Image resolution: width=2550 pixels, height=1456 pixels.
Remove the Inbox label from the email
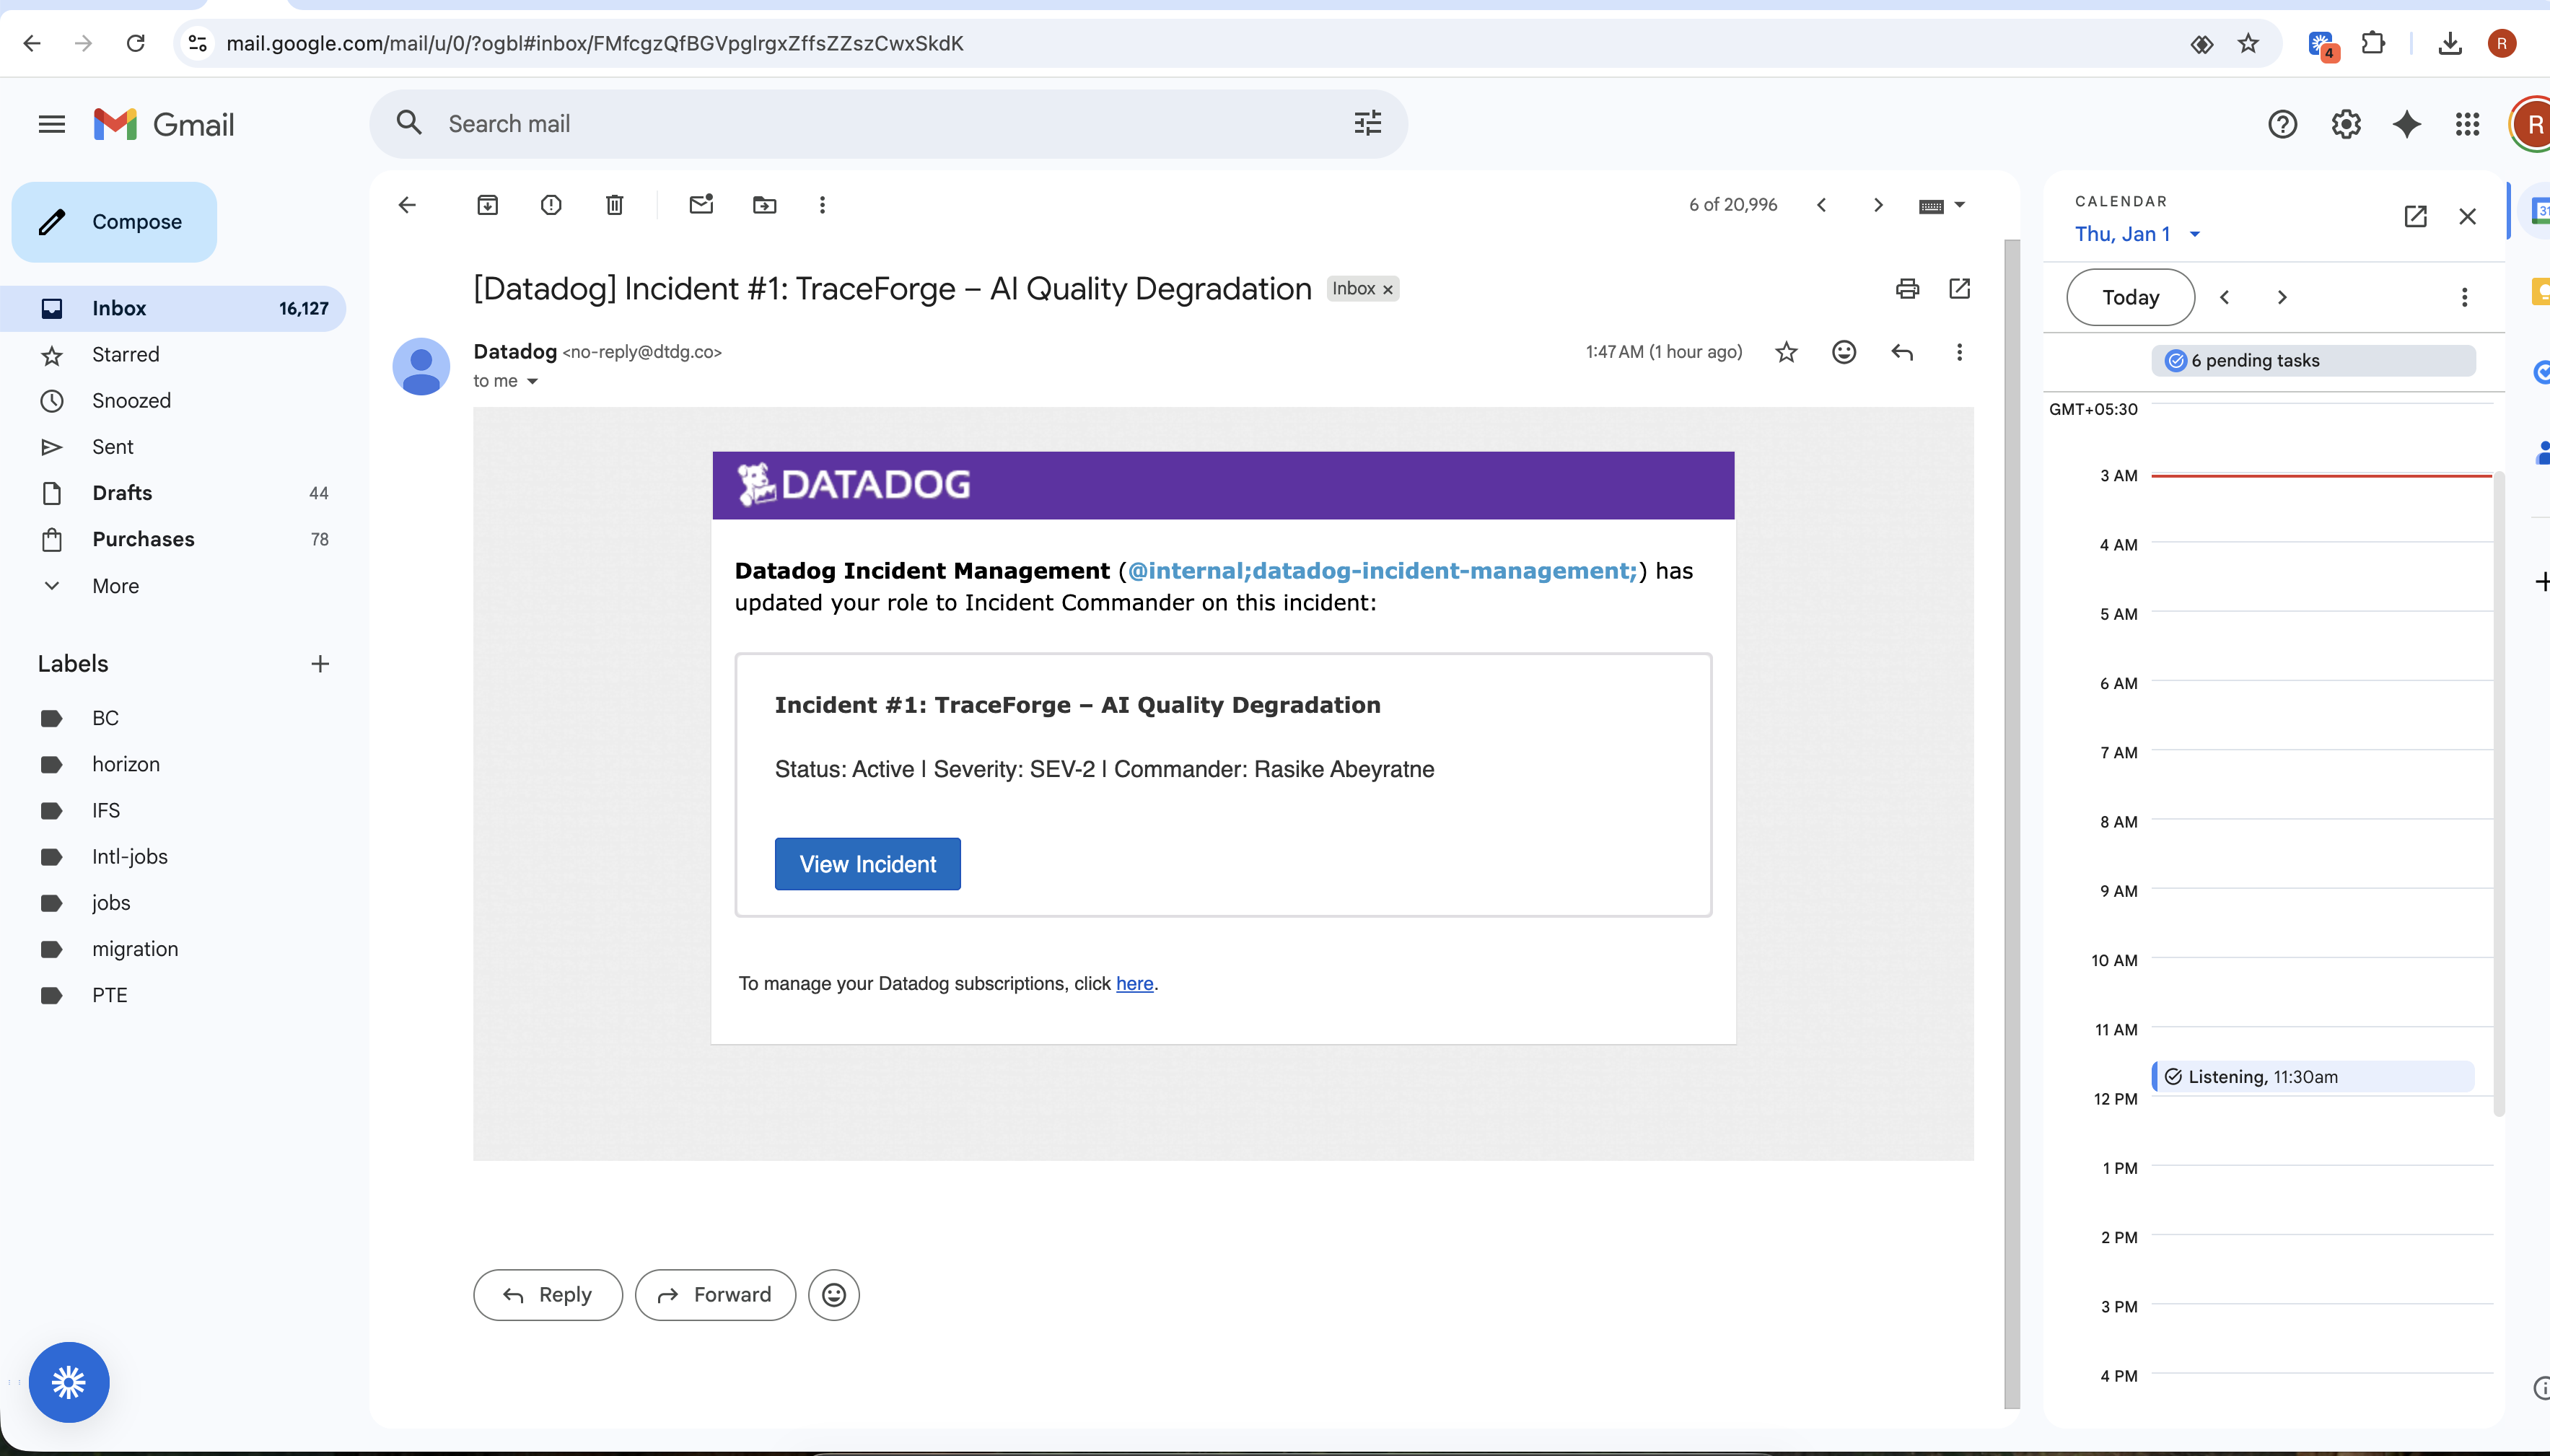1387,290
